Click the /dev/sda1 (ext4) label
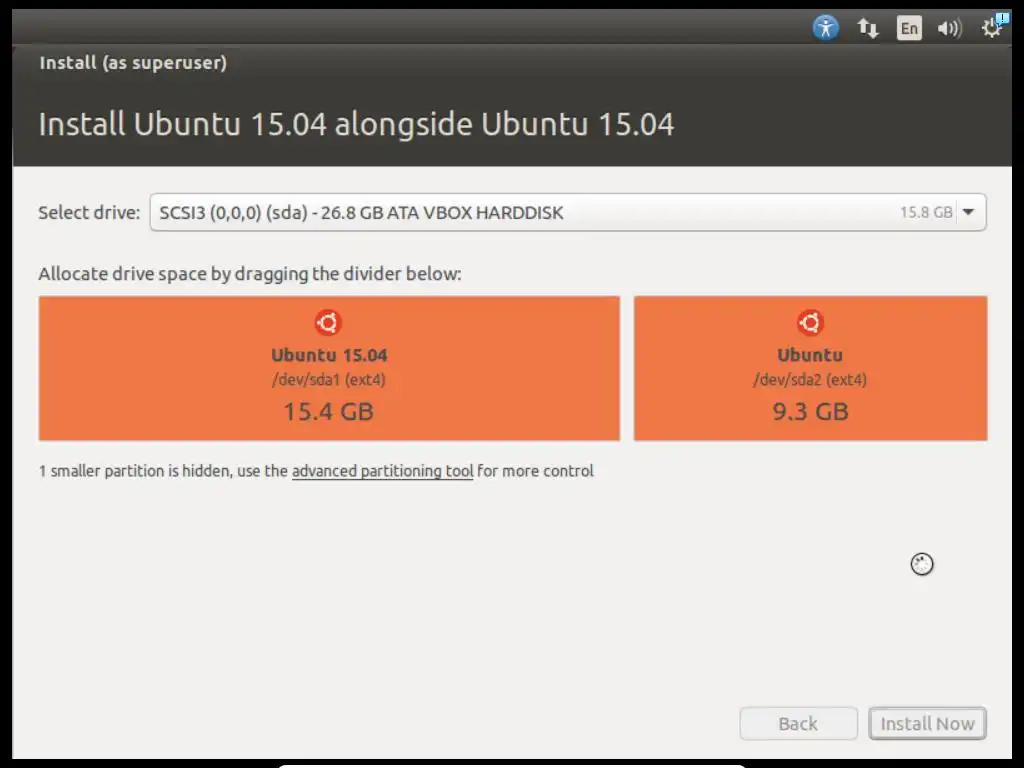The width and height of the screenshot is (1024, 768). [x=328, y=379]
